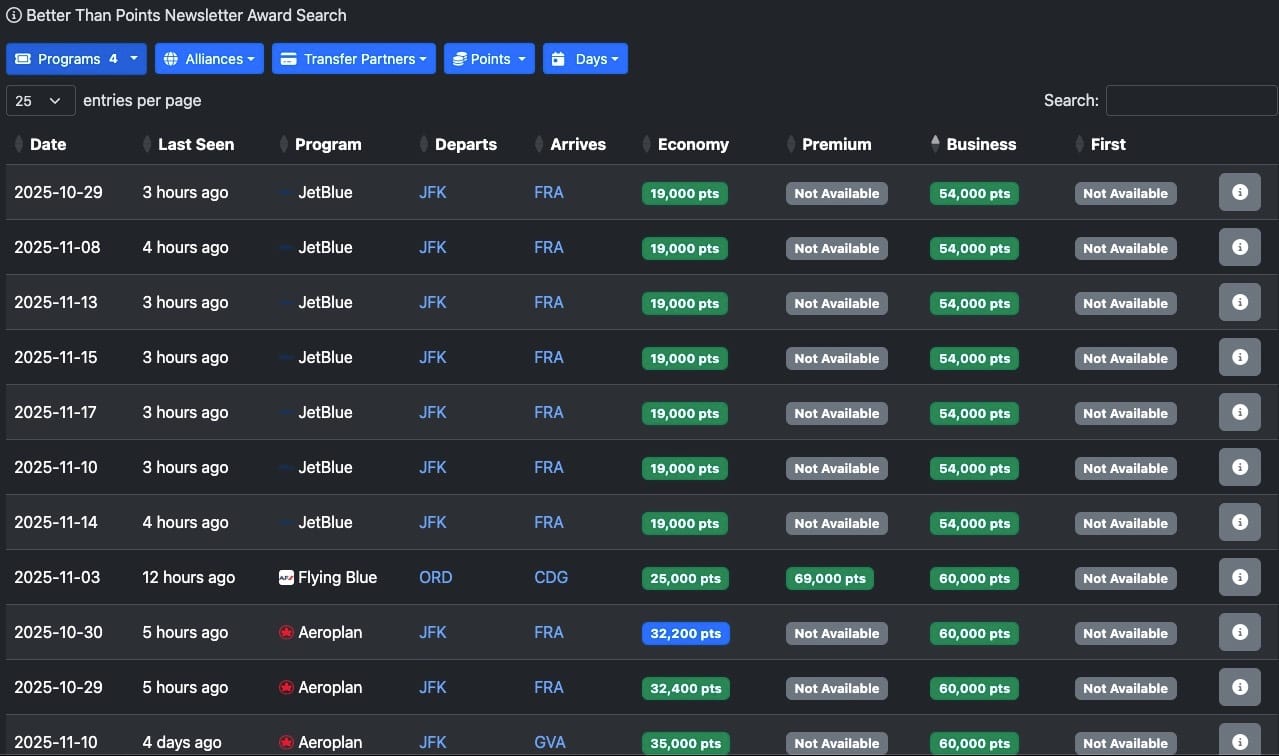The image size is (1279, 756).
Task: Sort by the Arrives column
Action: click(x=577, y=144)
